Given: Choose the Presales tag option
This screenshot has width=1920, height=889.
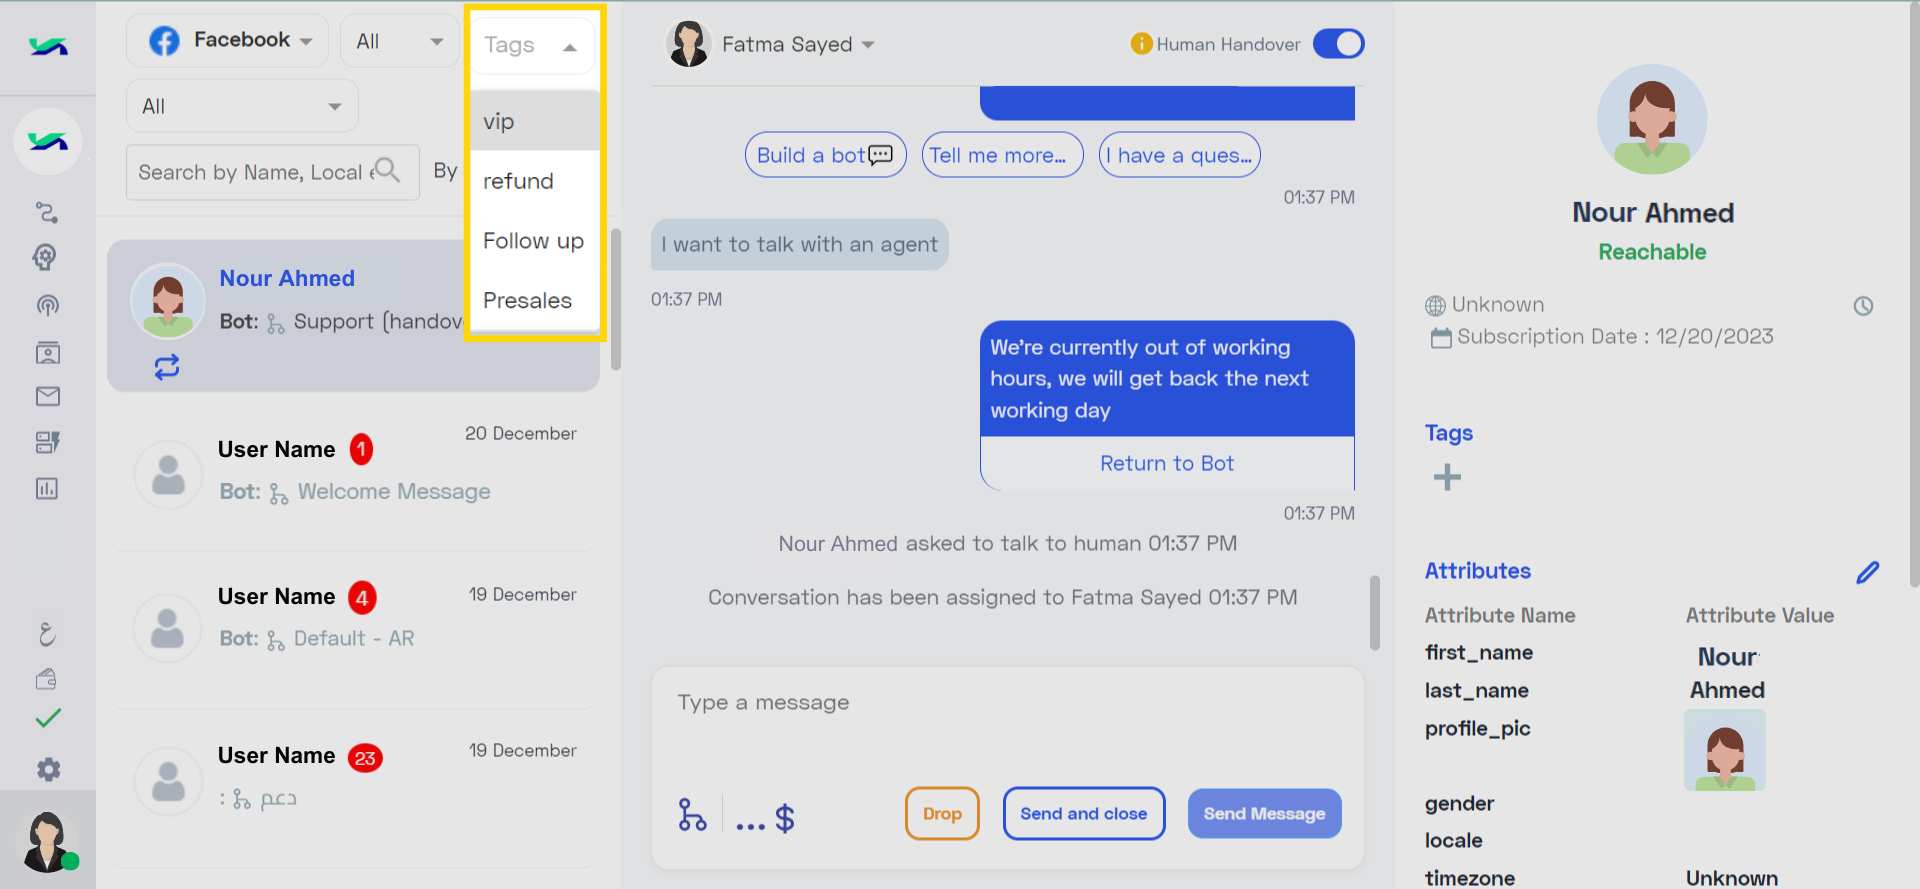Looking at the screenshot, I should [534, 300].
